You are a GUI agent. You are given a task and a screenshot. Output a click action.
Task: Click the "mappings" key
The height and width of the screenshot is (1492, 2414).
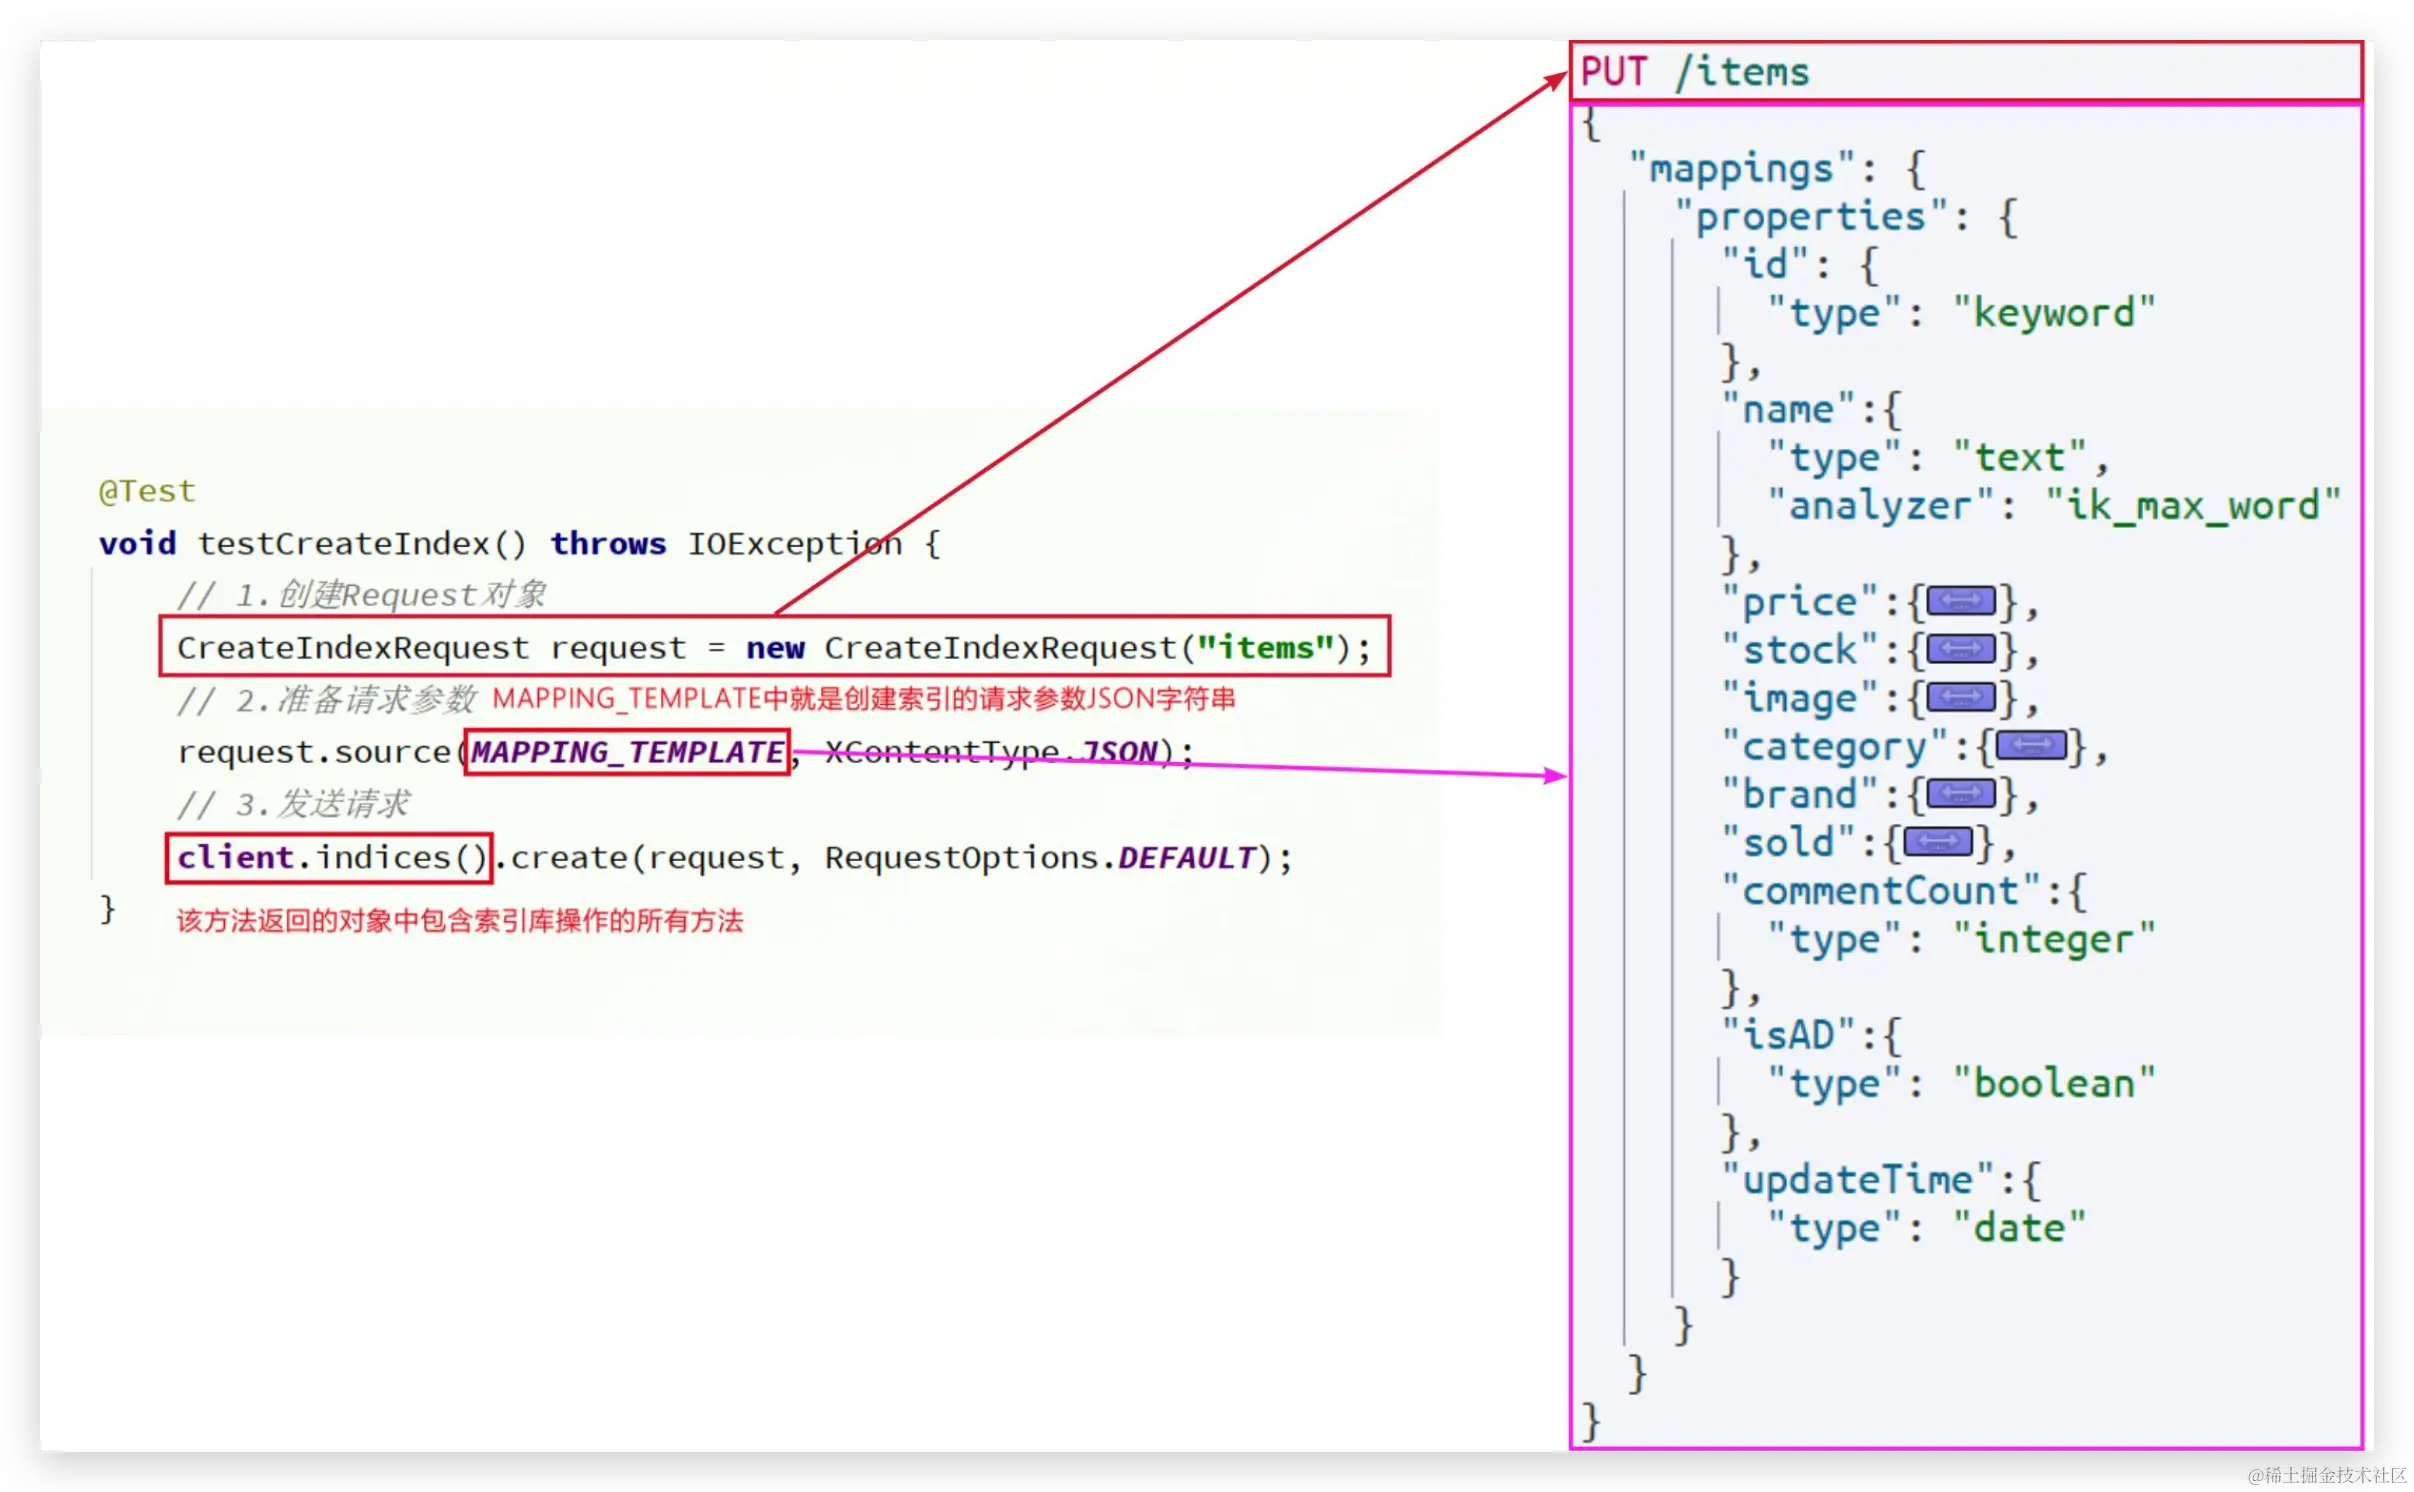tap(1740, 168)
